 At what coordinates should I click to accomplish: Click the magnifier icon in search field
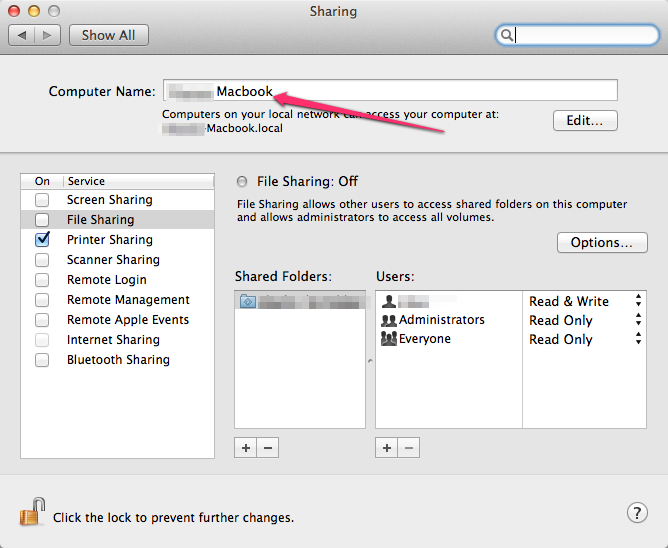[507, 35]
